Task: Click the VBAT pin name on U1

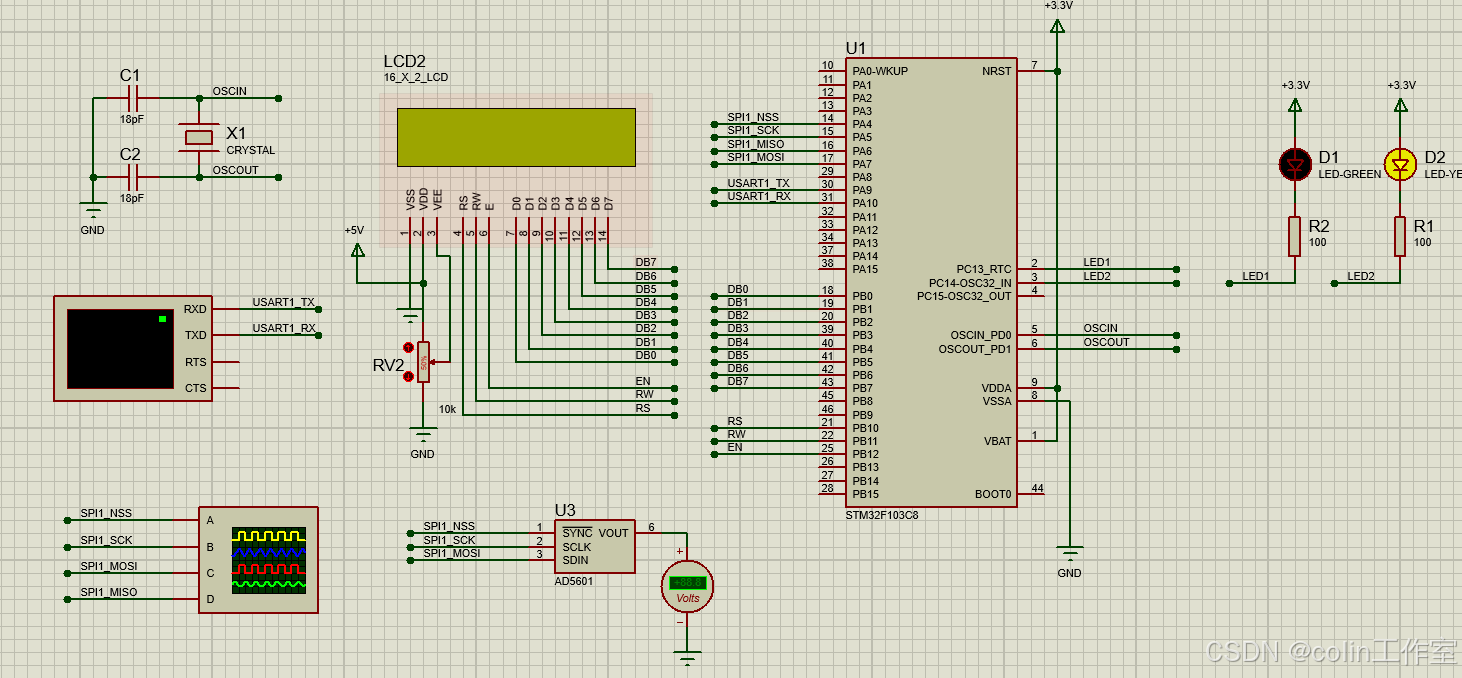Action: click(998, 441)
